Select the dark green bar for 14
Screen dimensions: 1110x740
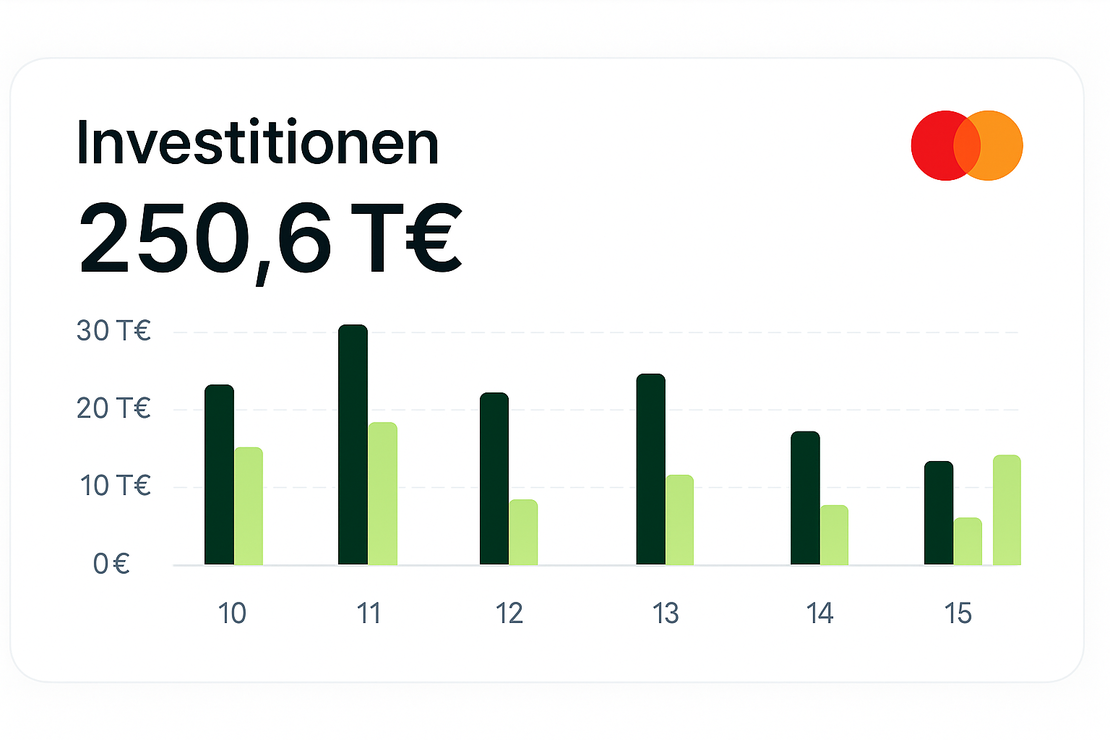(805, 498)
